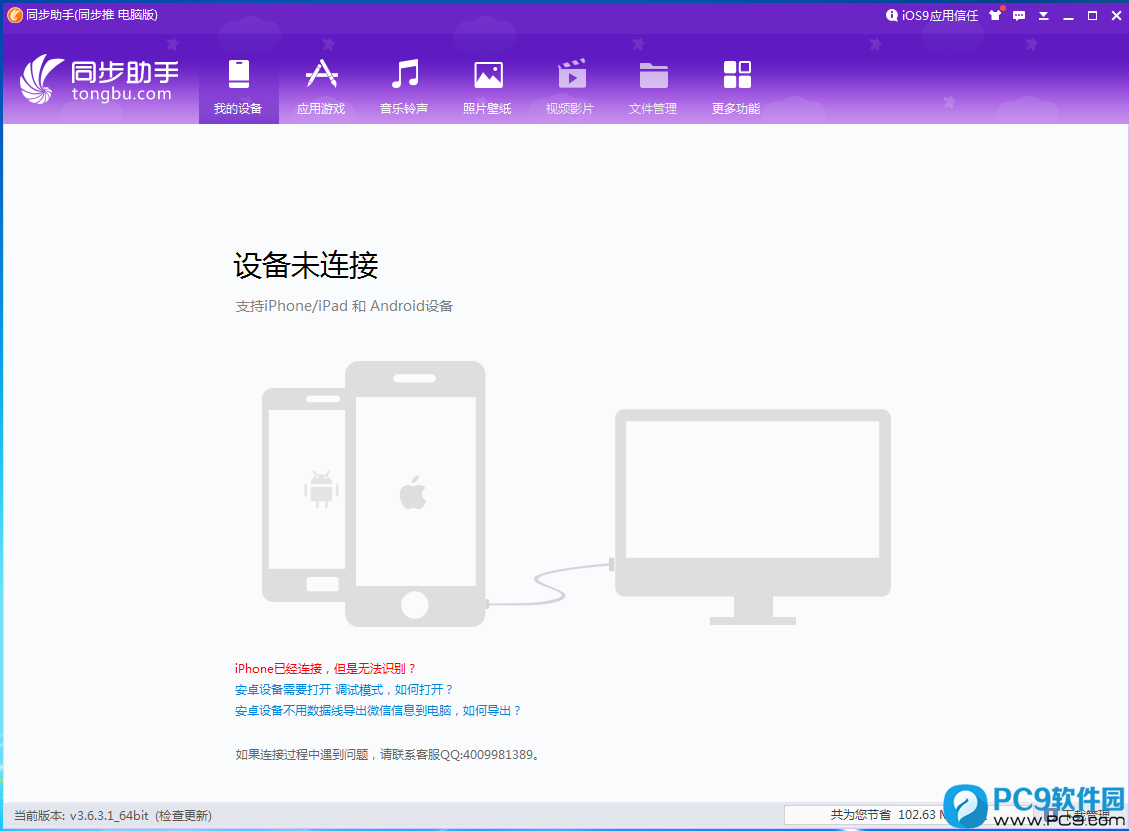Open link about 安卓设备 调试模式
Image resolution: width=1129 pixels, height=831 pixels.
344,690
